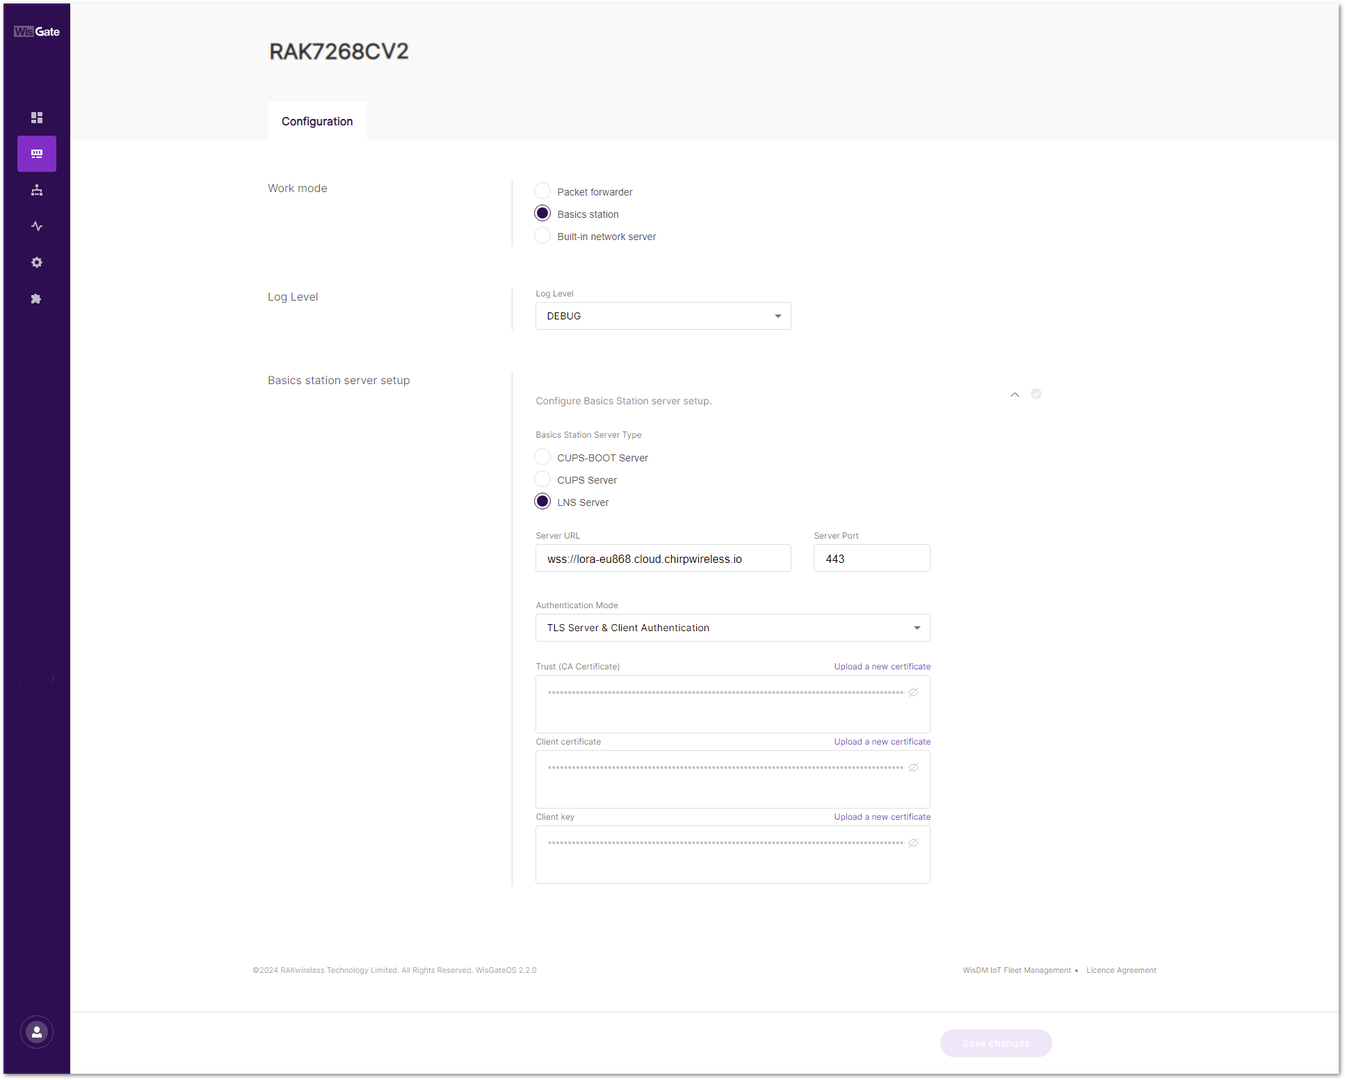Viewport: 1345px width, 1080px height.
Task: Open the Diagnostics pulse sidebar icon
Action: tap(37, 226)
